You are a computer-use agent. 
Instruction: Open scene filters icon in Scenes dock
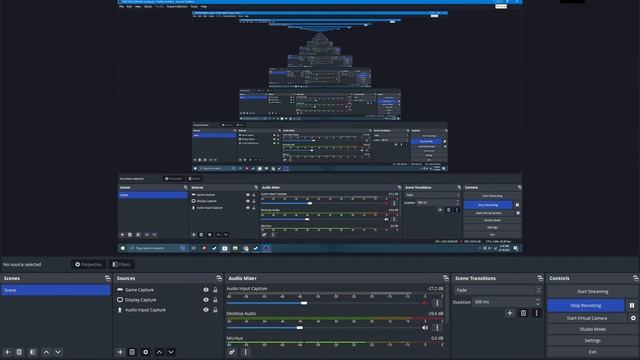point(32,352)
